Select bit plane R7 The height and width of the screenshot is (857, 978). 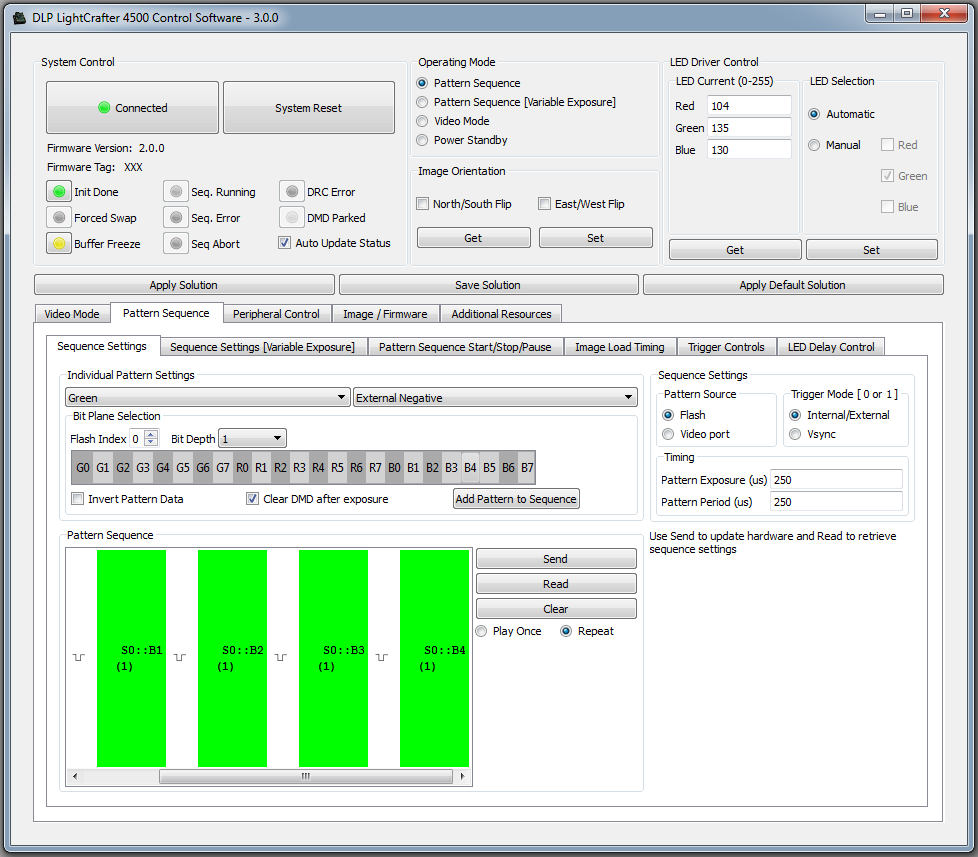pyautogui.click(x=375, y=468)
